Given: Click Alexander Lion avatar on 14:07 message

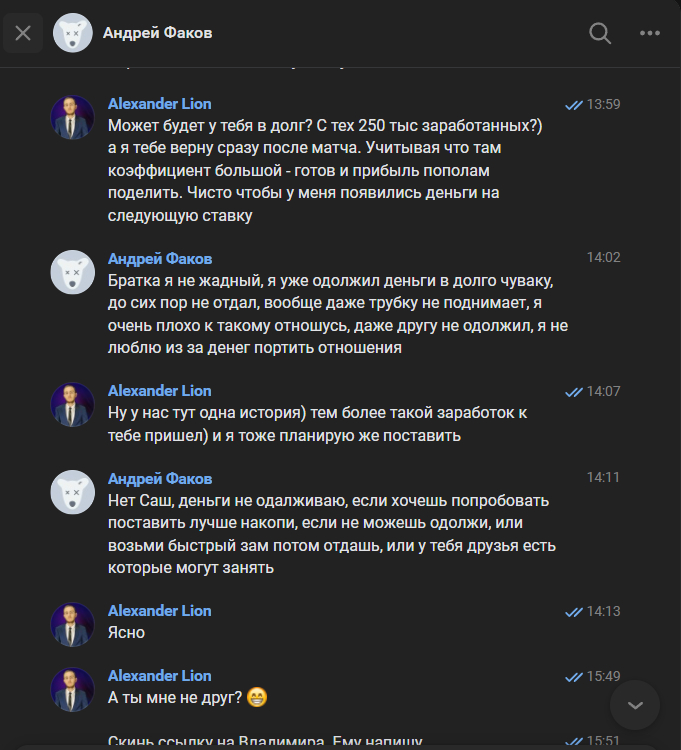Looking at the screenshot, I should tap(73, 404).
